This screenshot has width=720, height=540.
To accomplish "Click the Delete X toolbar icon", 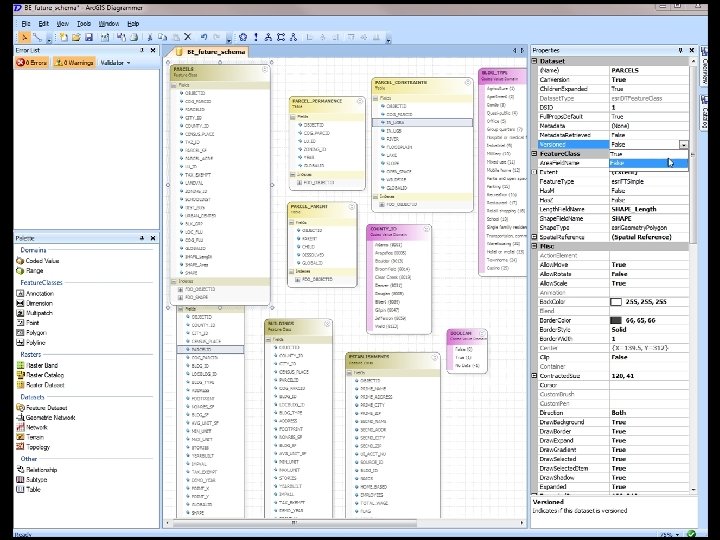I will coord(188,37).
